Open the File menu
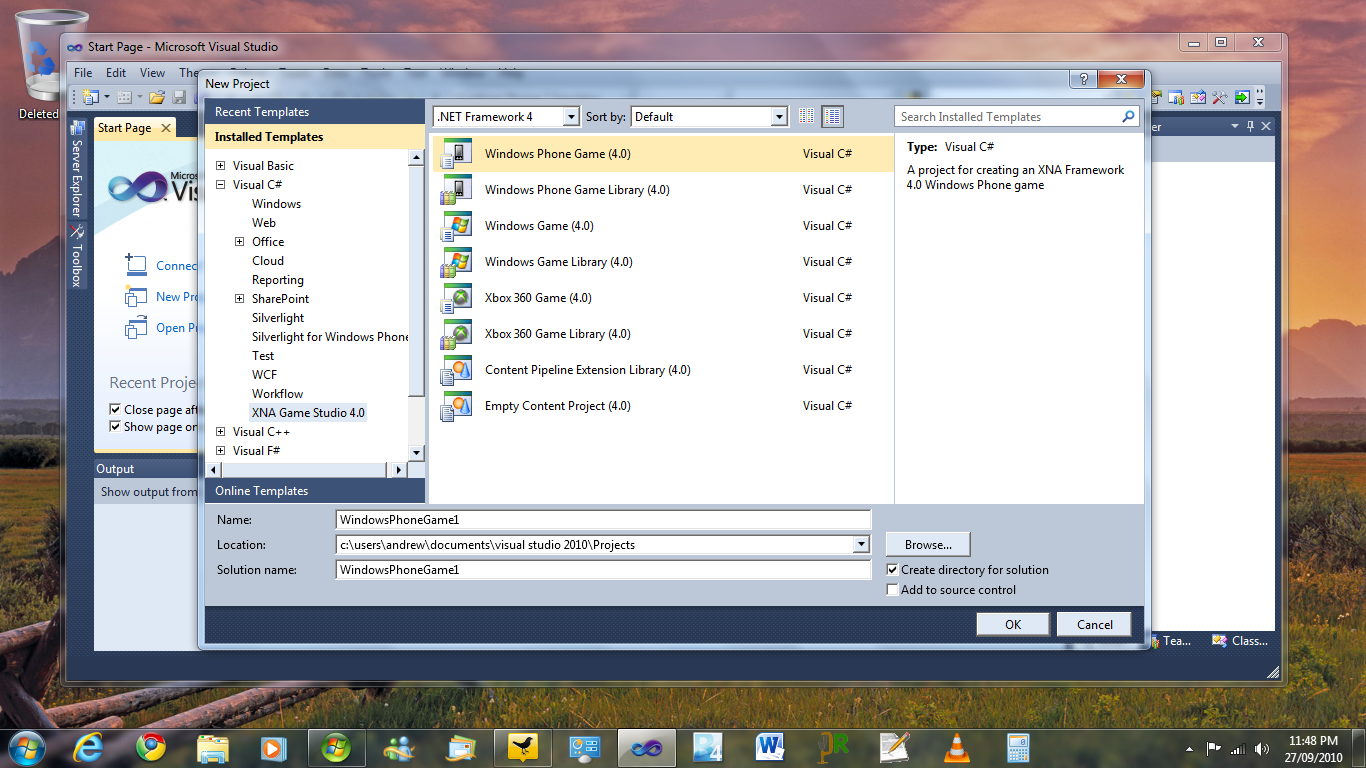Viewport: 1366px width, 768px height. click(x=83, y=73)
